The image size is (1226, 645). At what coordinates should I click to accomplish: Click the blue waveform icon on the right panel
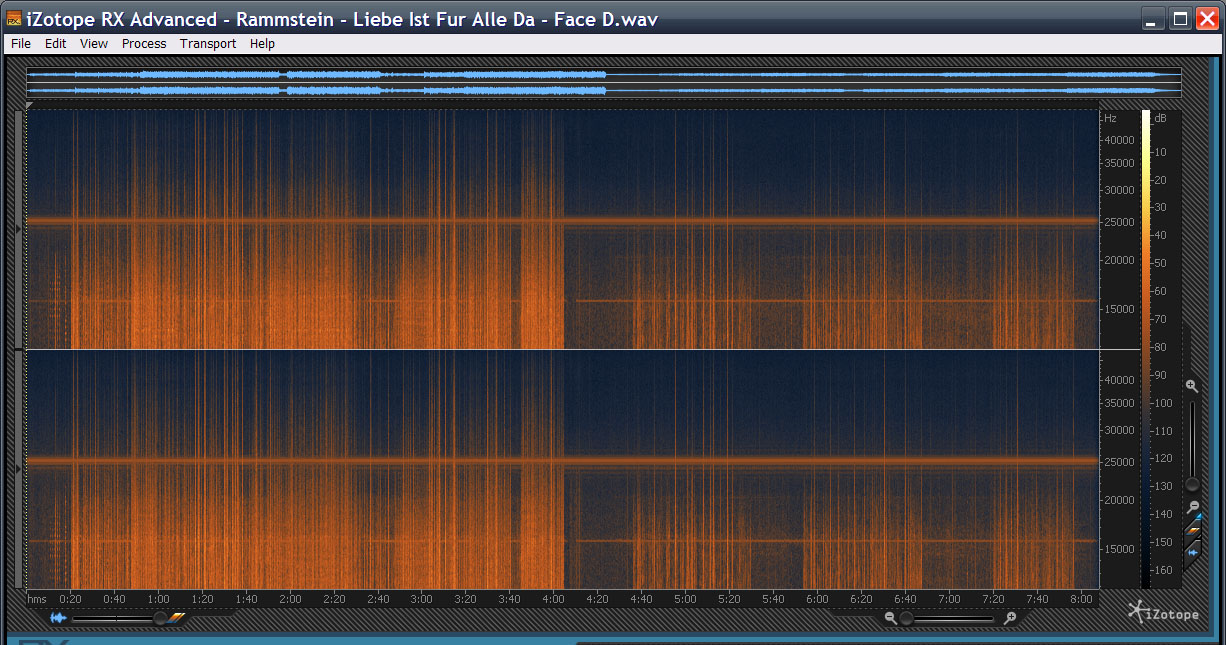click(1192, 550)
